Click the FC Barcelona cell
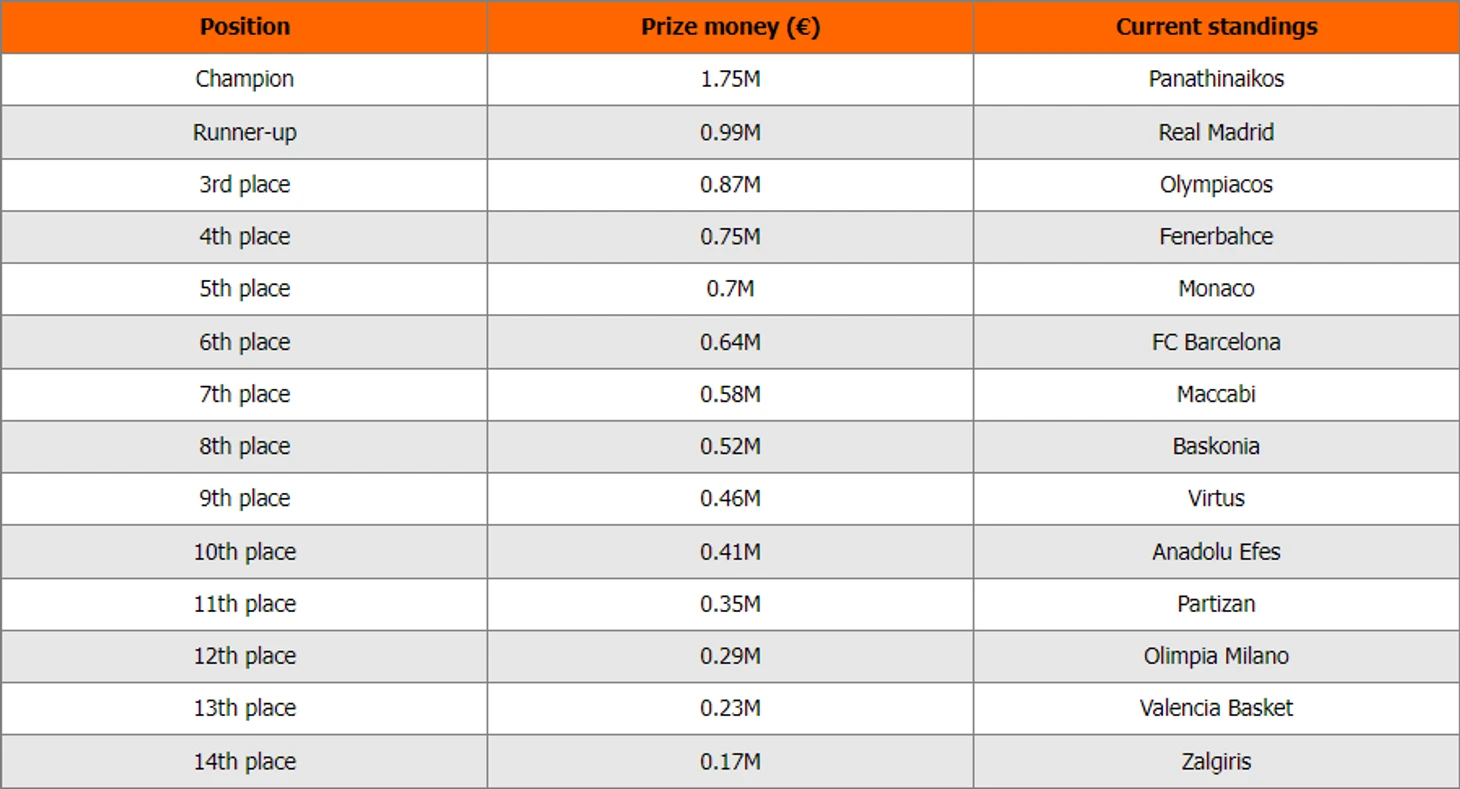The height and width of the screenshot is (789, 1460). tap(1216, 342)
